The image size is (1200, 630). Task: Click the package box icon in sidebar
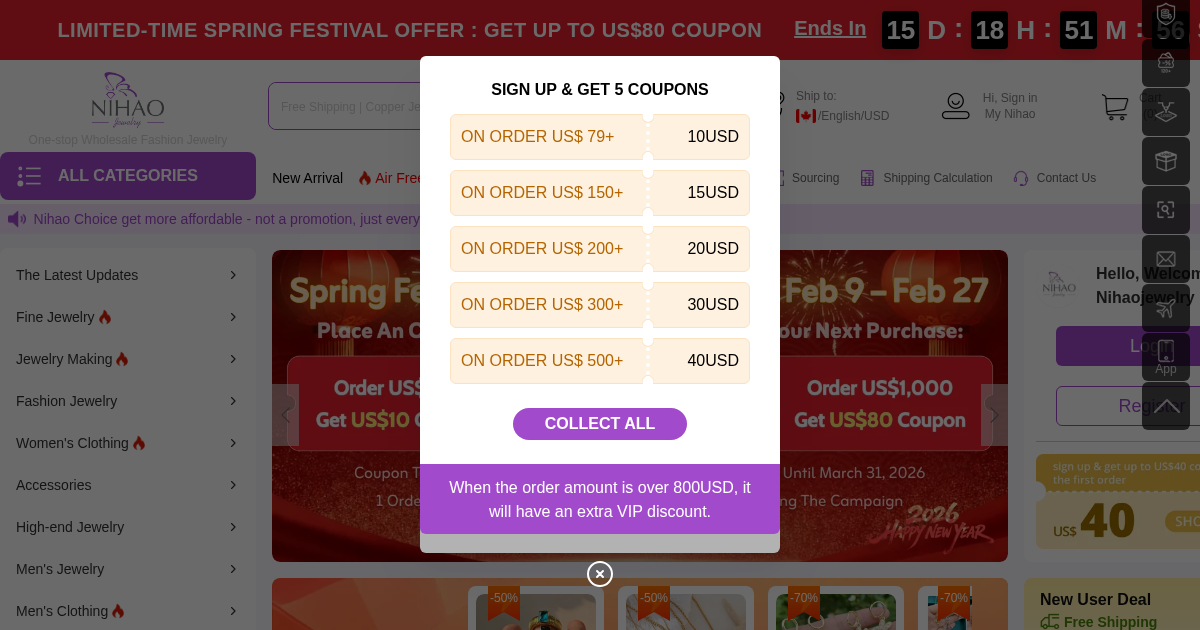pyautogui.click(x=1165, y=161)
